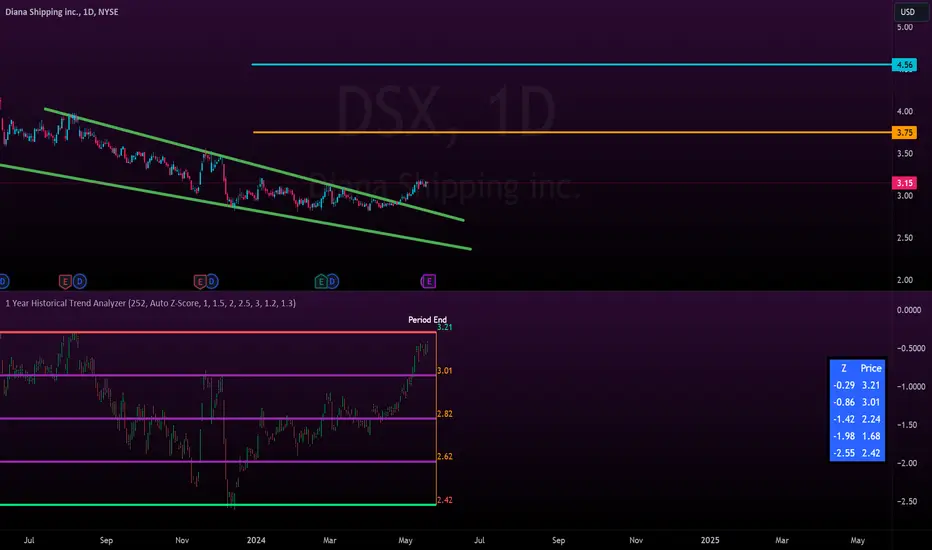Select the green earnings E marker near March 2024
The image size is (932, 550).
pos(321,281)
